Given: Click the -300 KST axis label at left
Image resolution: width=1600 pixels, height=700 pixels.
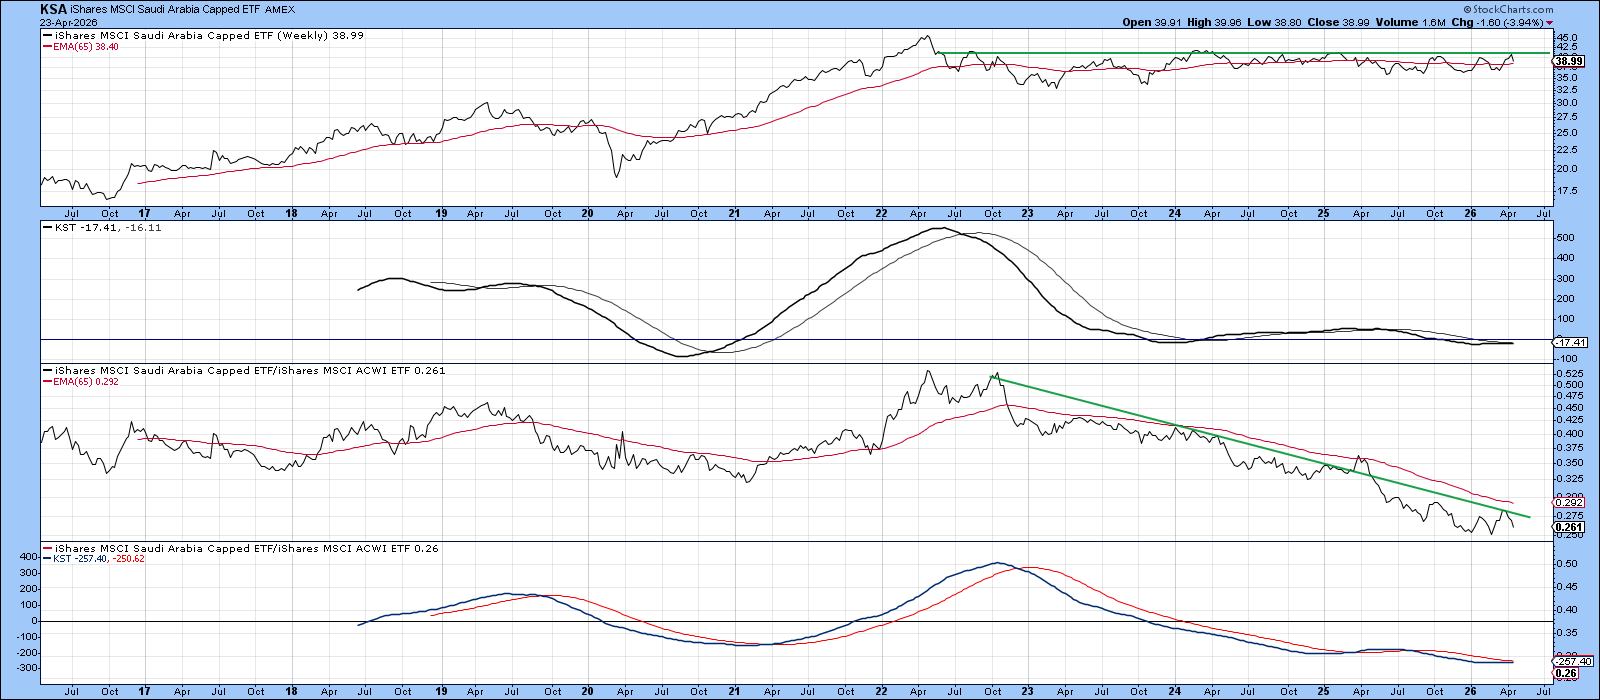Looking at the screenshot, I should (27, 668).
